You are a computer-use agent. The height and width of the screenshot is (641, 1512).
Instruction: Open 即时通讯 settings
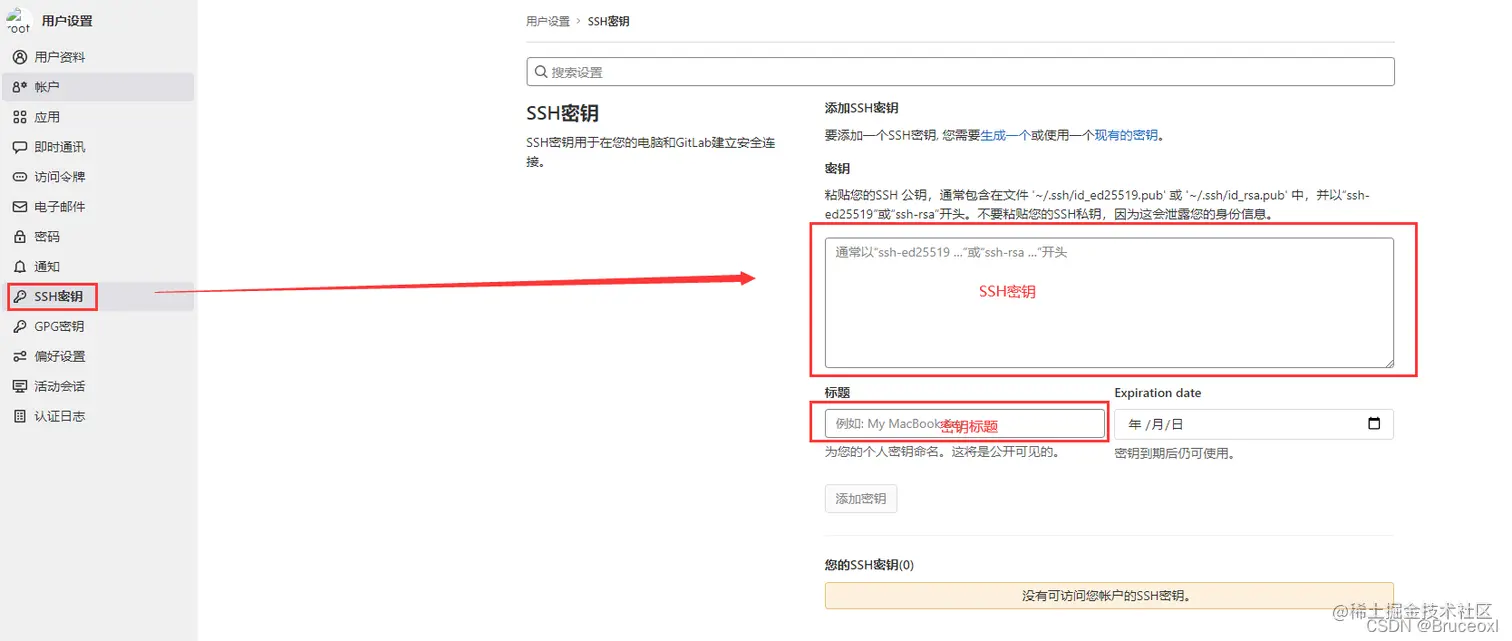[x=55, y=147]
